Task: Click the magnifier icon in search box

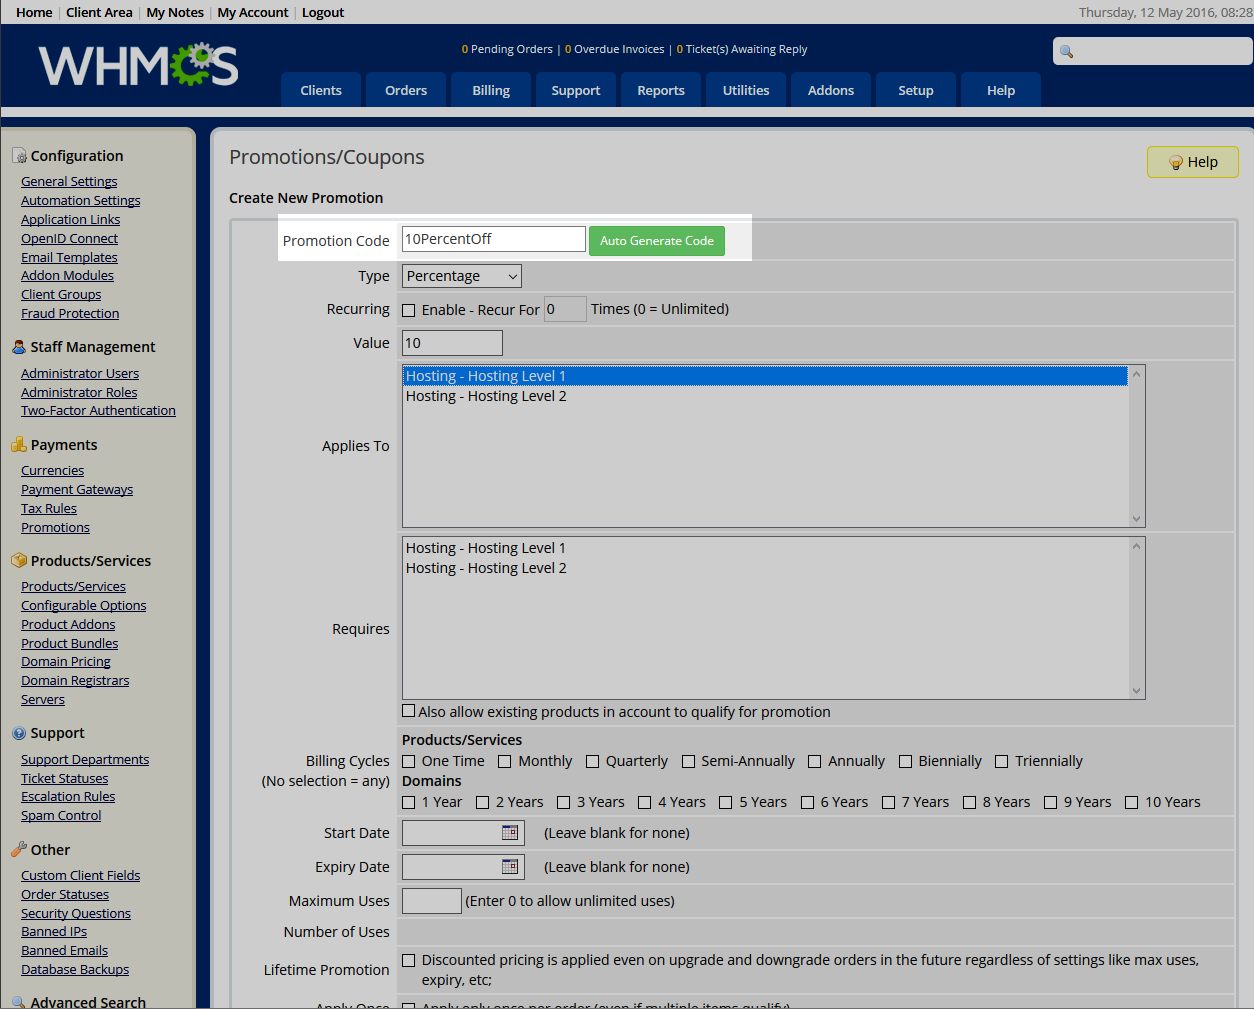Action: [1067, 52]
